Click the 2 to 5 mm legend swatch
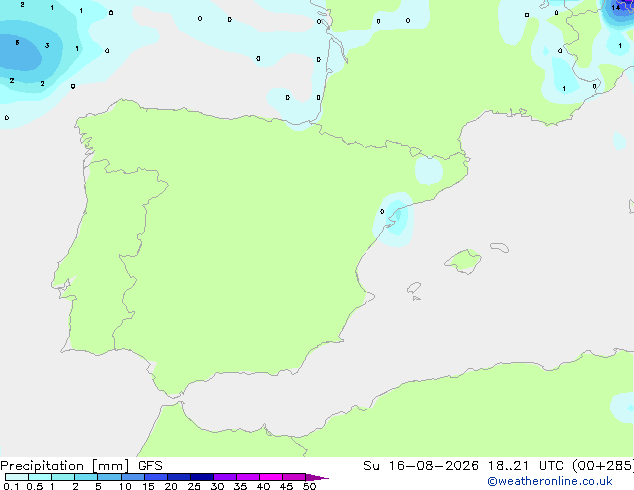The image size is (634, 490). pyautogui.click(x=86, y=477)
